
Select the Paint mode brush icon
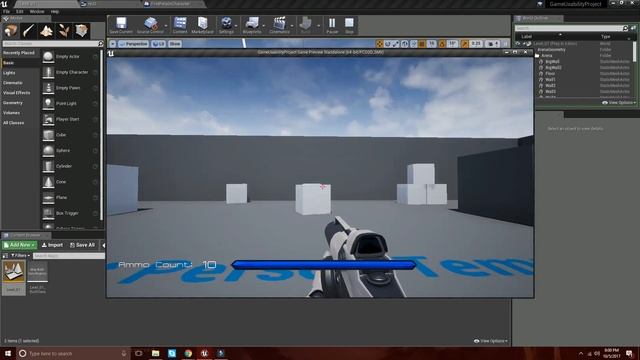coord(29,31)
